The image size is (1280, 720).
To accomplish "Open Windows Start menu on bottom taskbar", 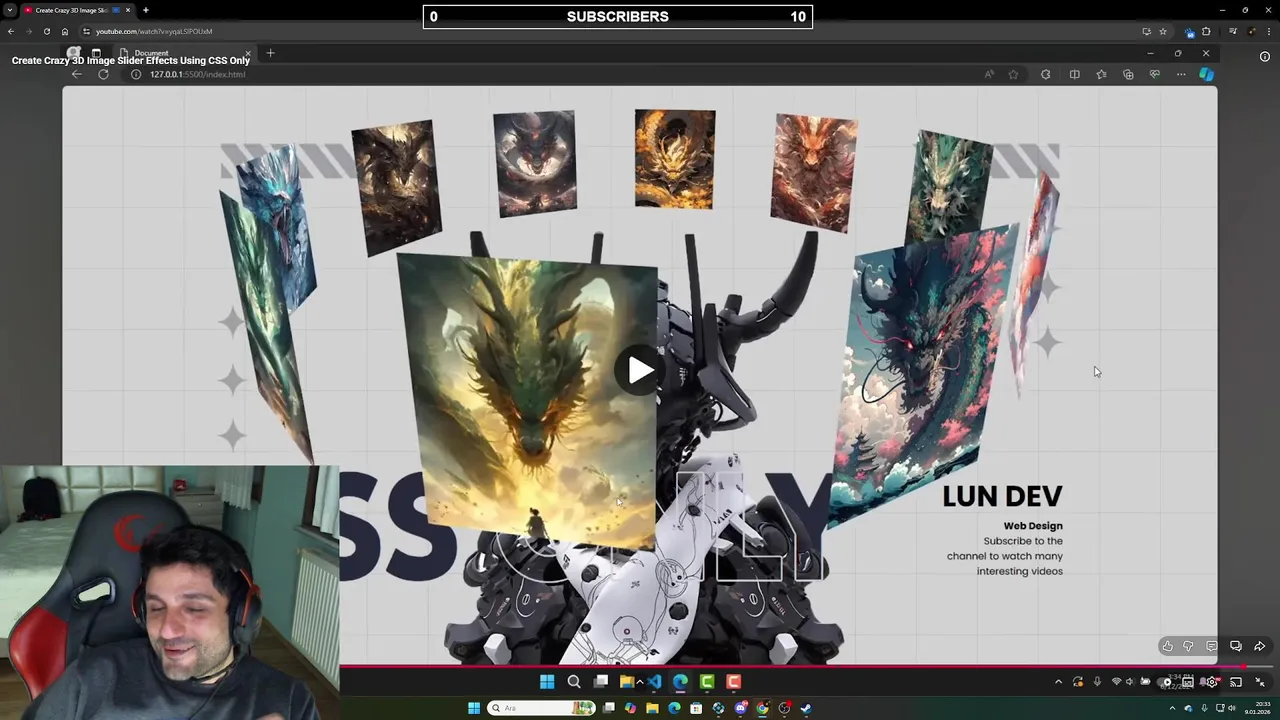I will click(474, 708).
